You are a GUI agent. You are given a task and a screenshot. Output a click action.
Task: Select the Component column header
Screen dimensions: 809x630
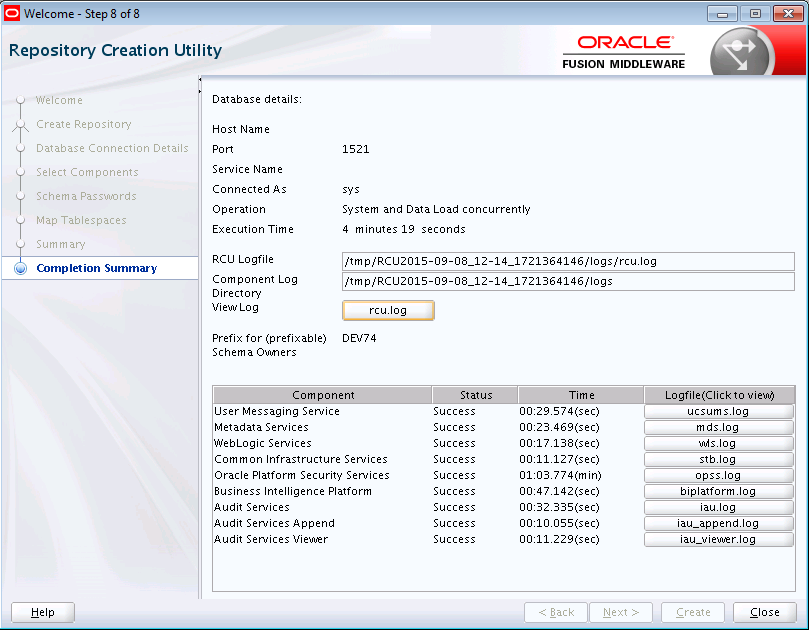pos(322,395)
